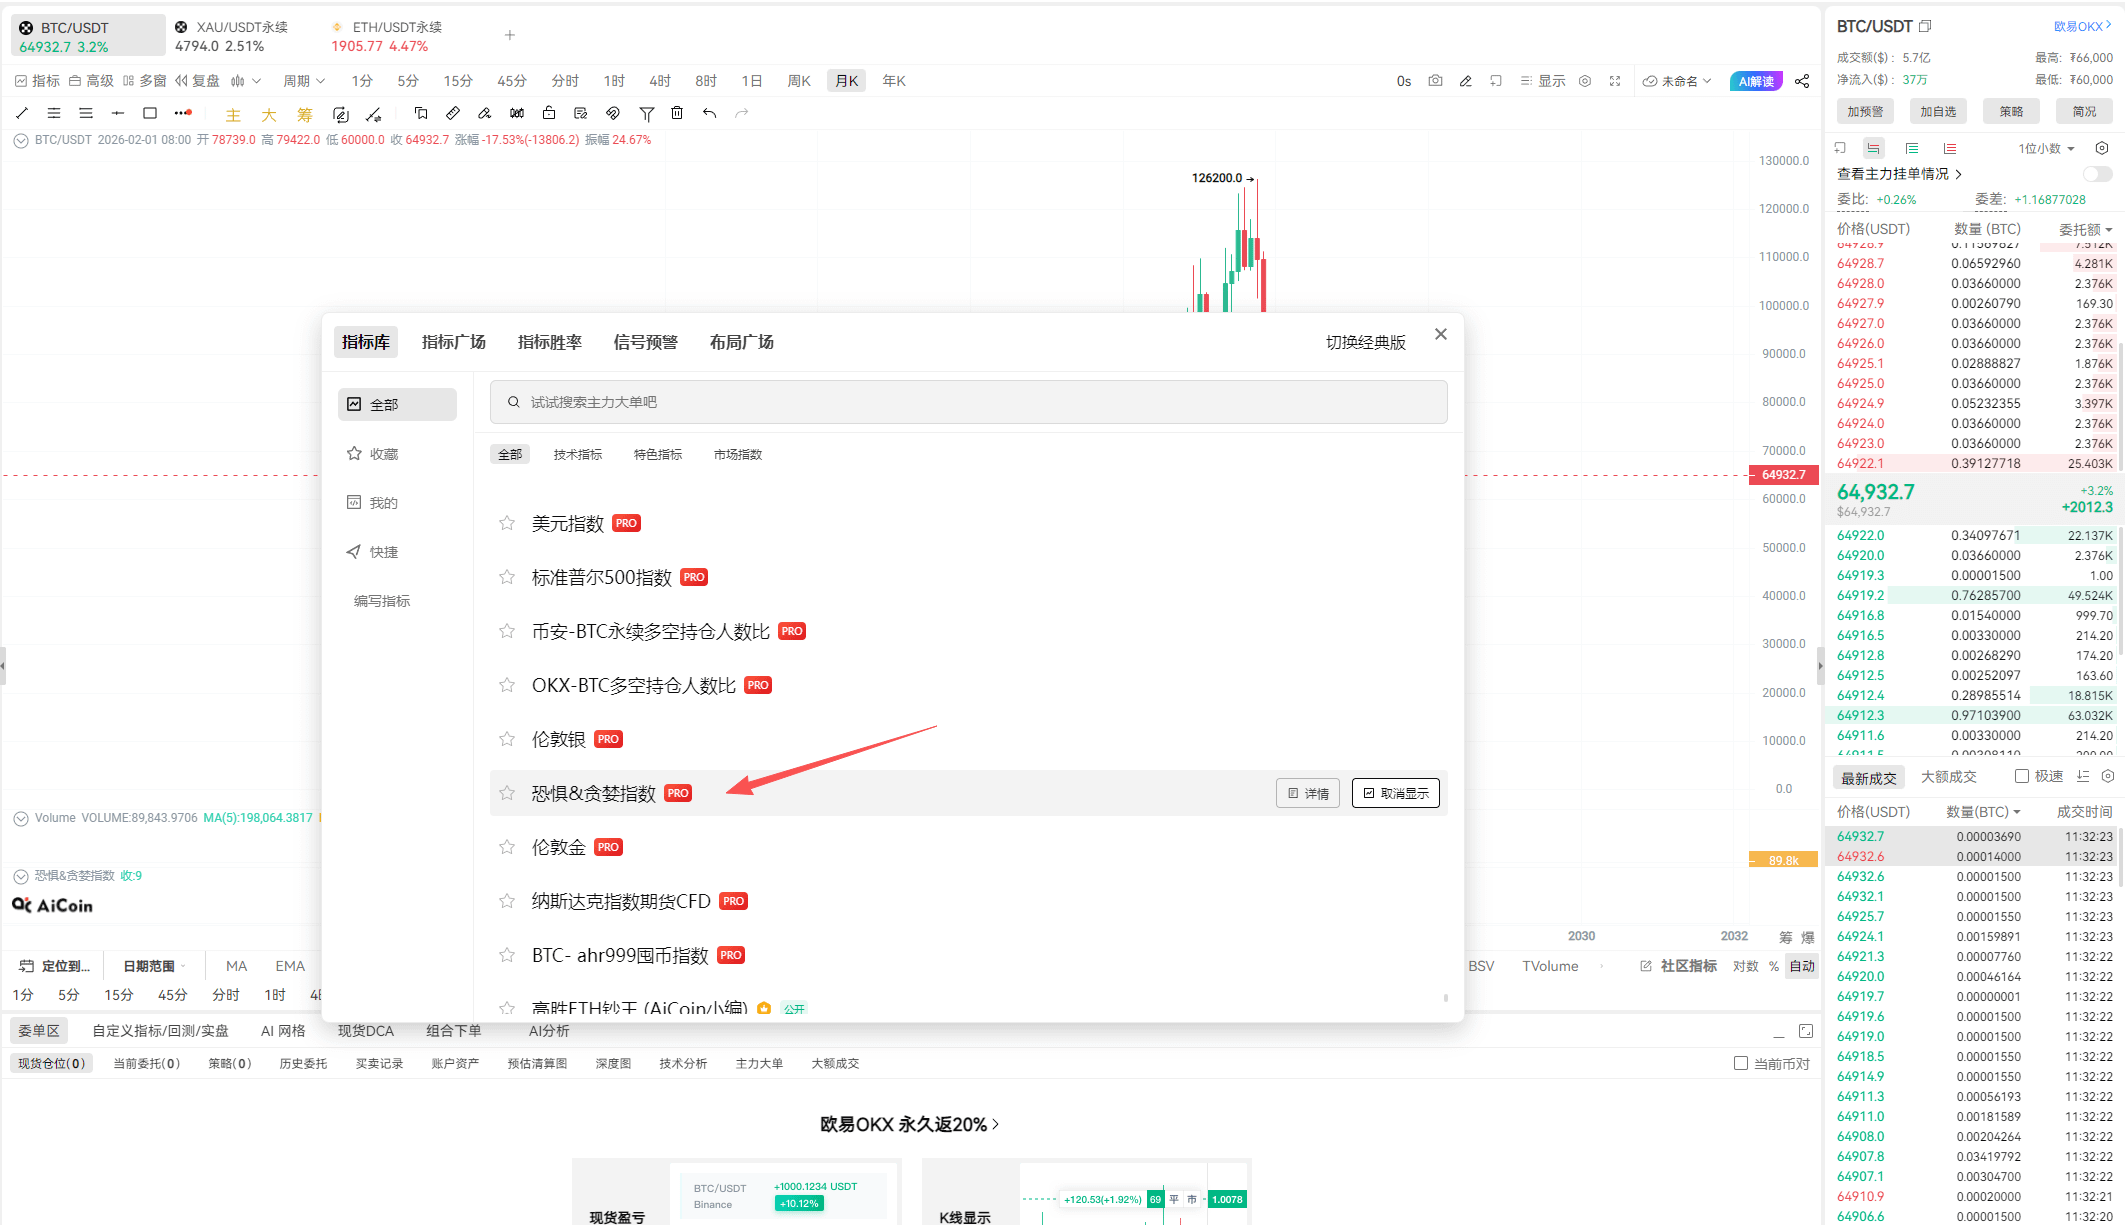Switch to the 信号预警 tab
Viewport: 2125px width, 1225px height.
(645, 341)
